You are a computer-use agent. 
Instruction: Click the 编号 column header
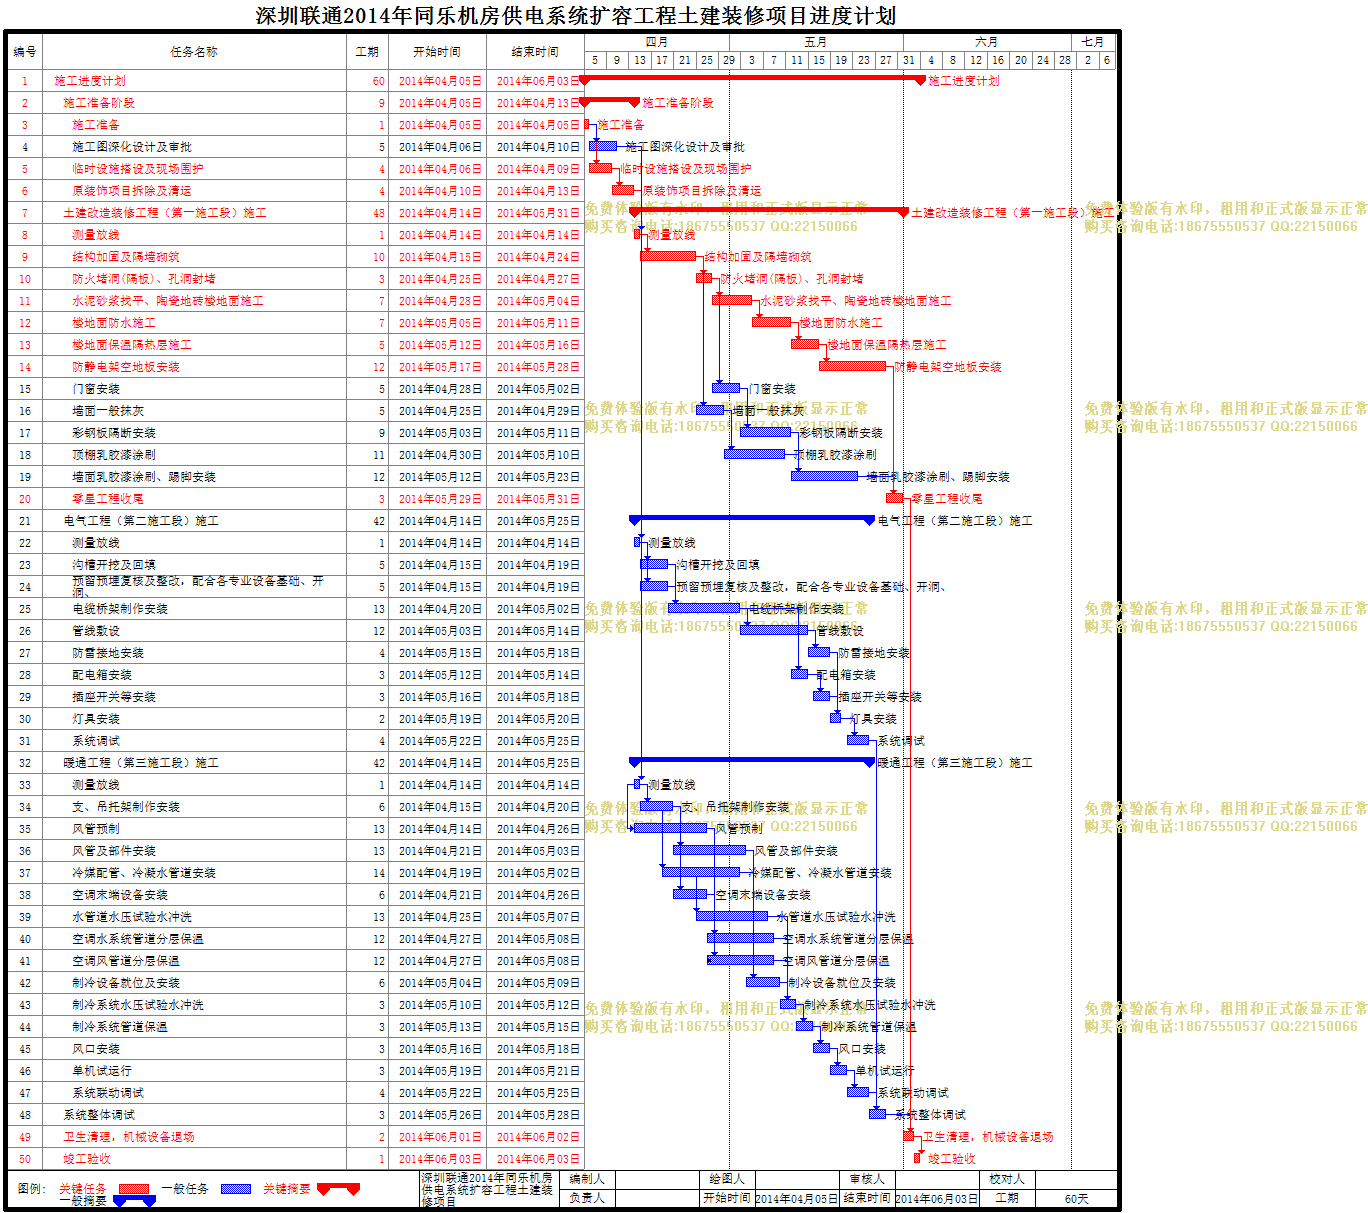coord(25,51)
